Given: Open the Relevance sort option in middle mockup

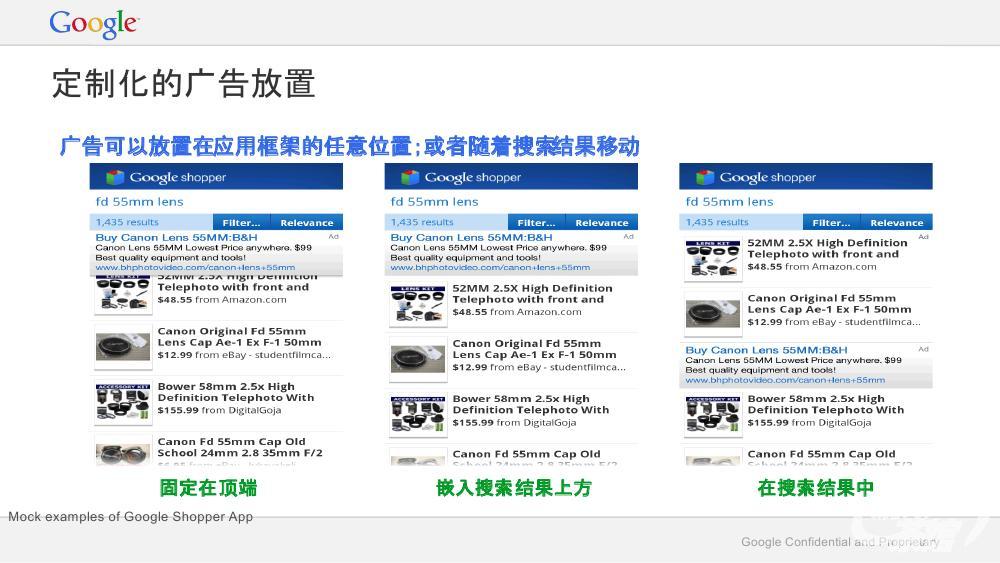Looking at the screenshot, I should point(601,223).
